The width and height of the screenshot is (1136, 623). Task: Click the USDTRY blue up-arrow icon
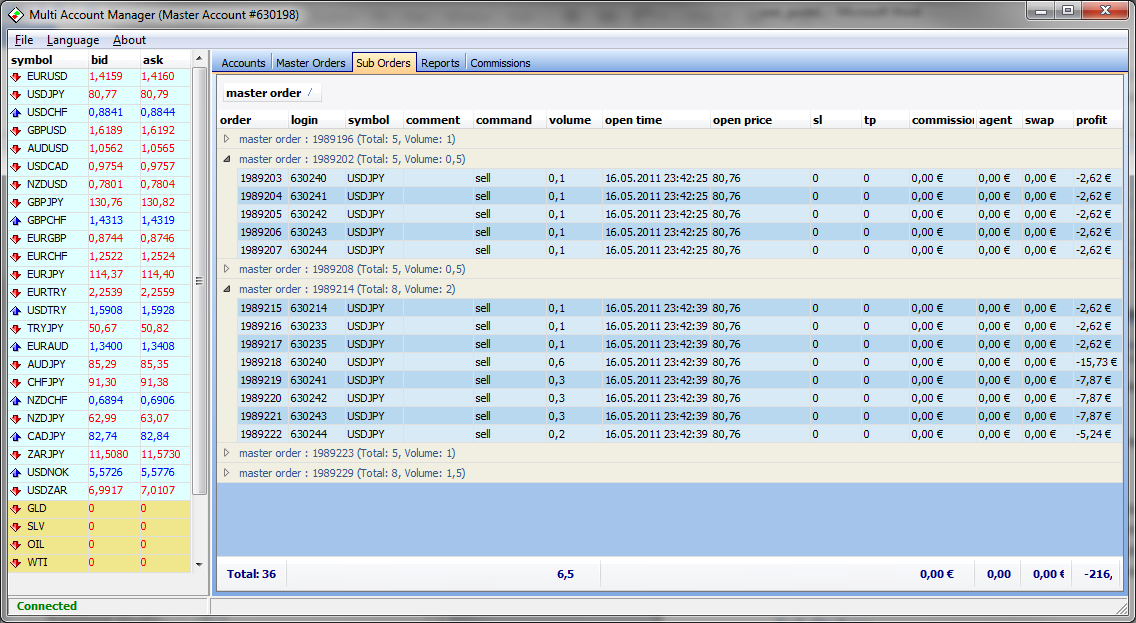point(16,310)
